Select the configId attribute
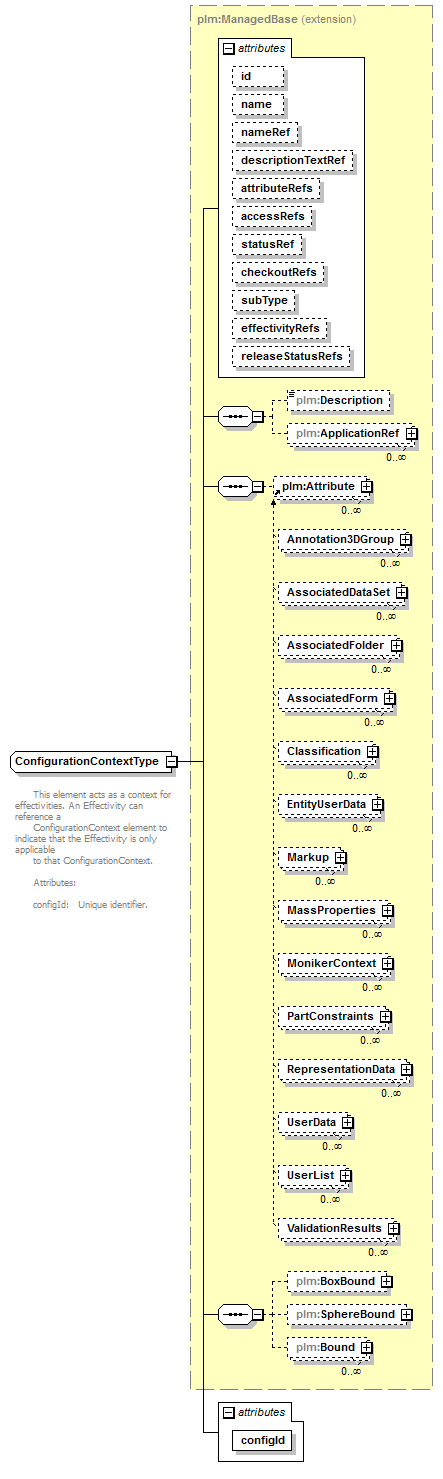This screenshot has height=1479, width=443. click(x=264, y=1441)
